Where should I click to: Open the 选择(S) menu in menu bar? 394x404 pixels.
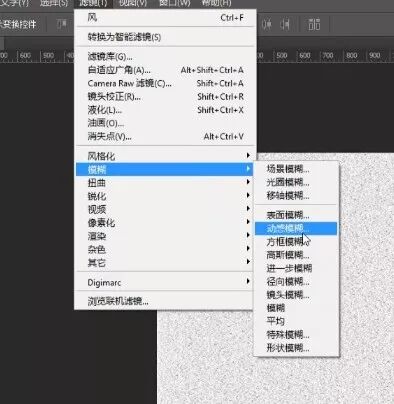click(x=54, y=3)
